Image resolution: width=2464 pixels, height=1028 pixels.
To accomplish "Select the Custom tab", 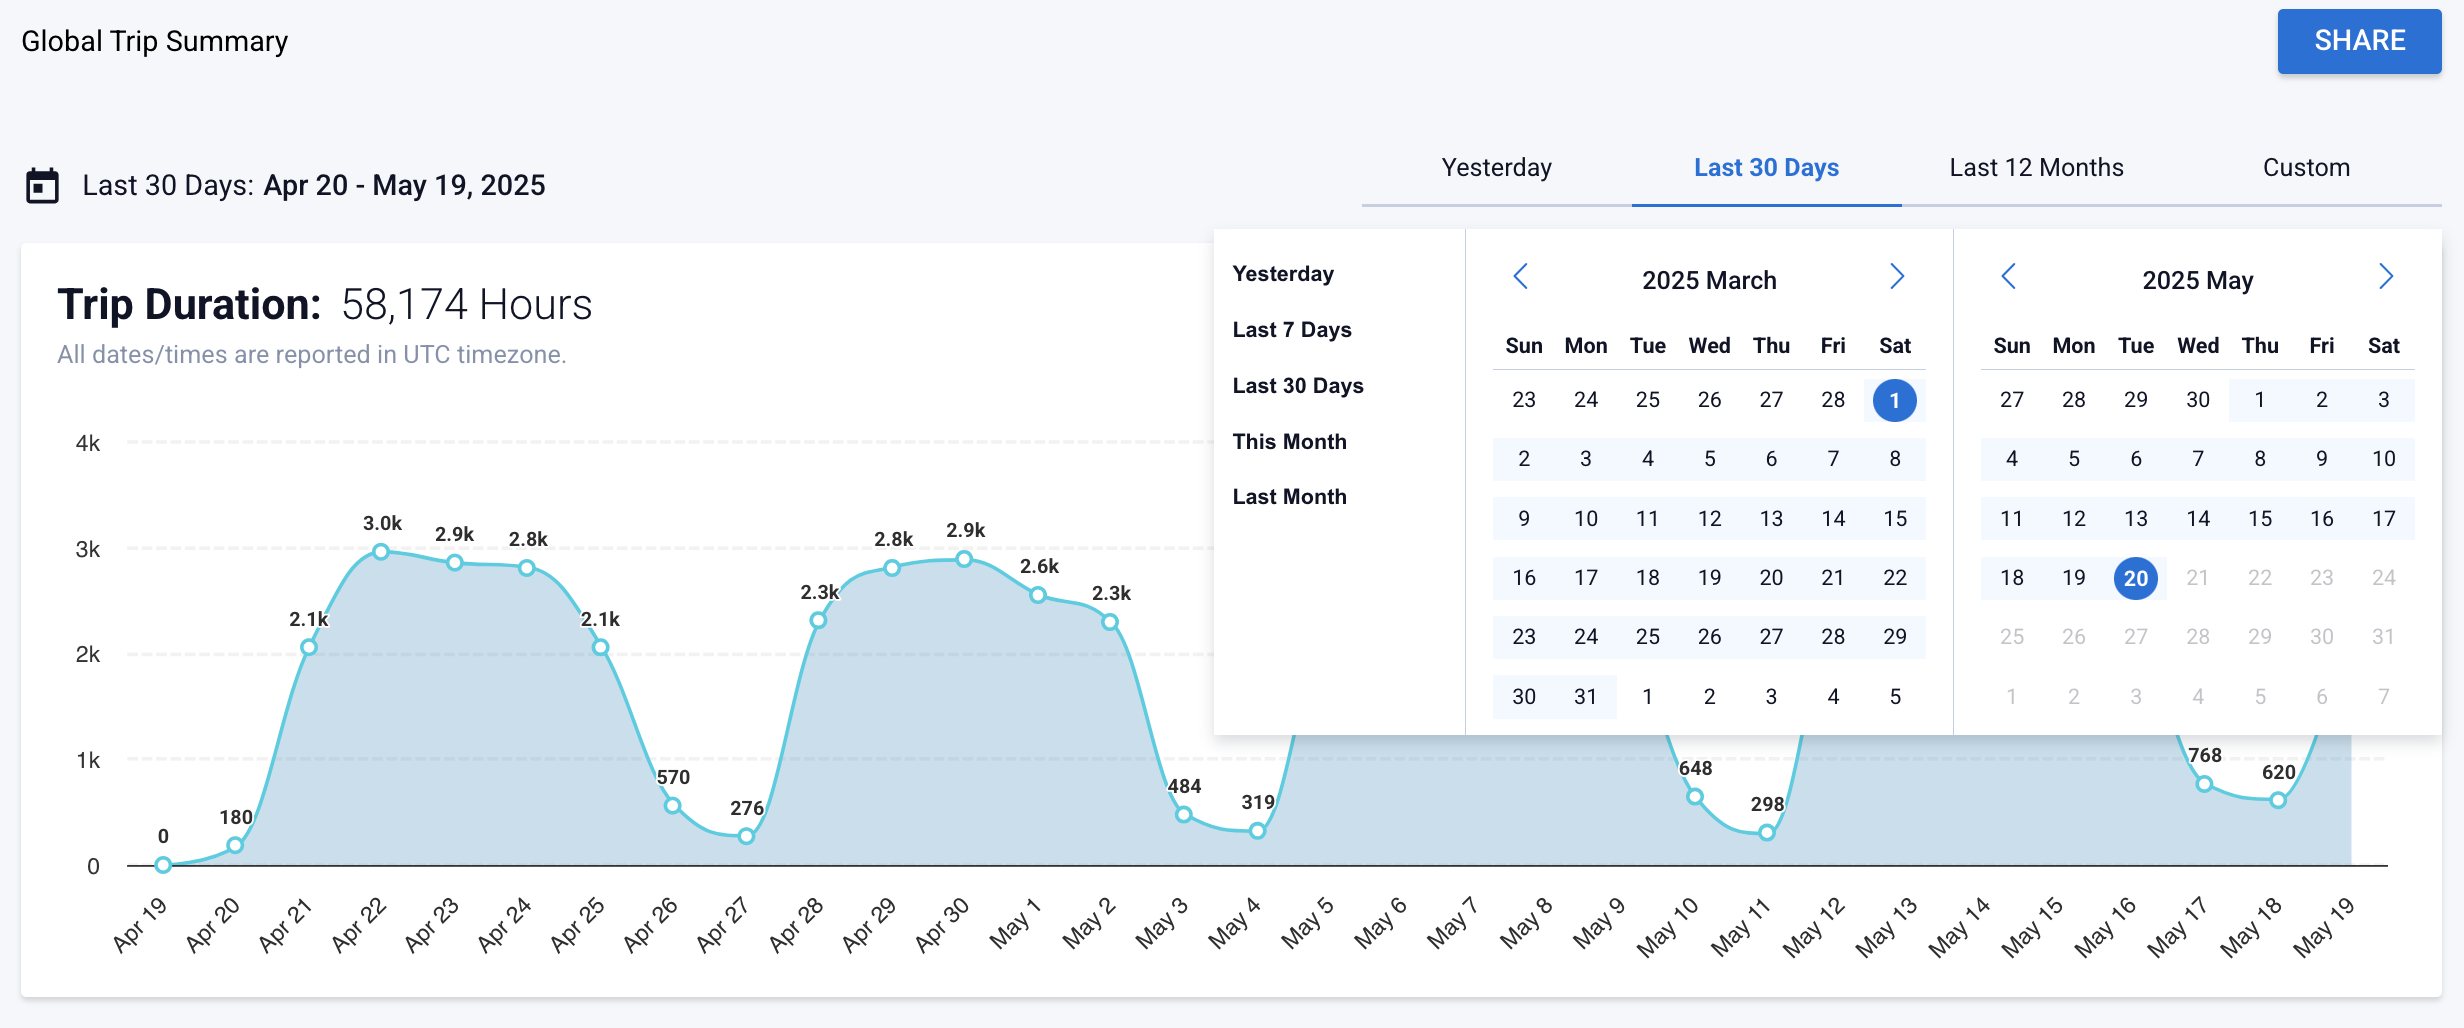I will click(x=2306, y=168).
